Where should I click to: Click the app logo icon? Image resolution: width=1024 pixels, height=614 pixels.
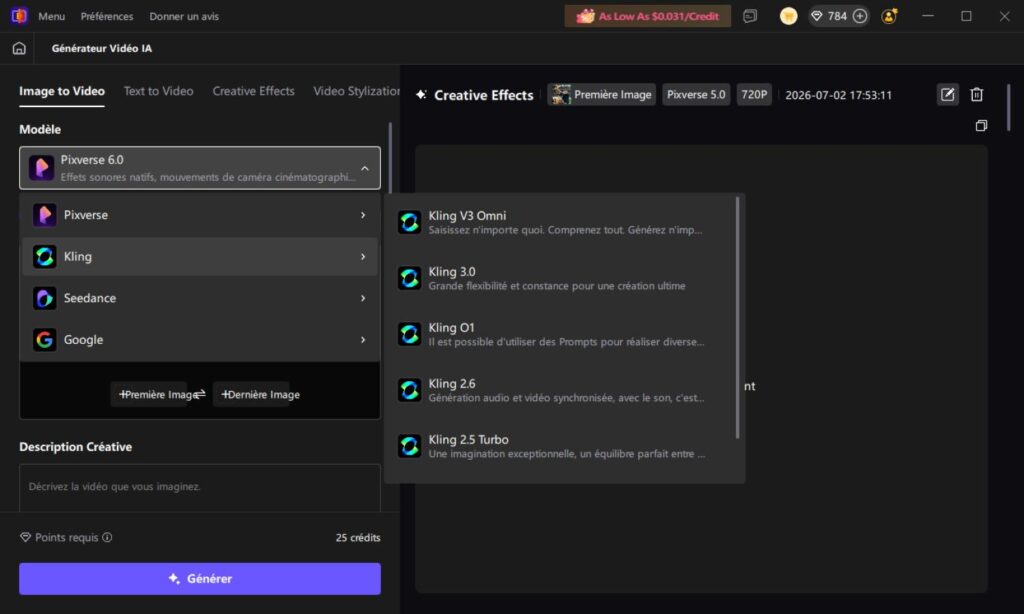(x=19, y=16)
